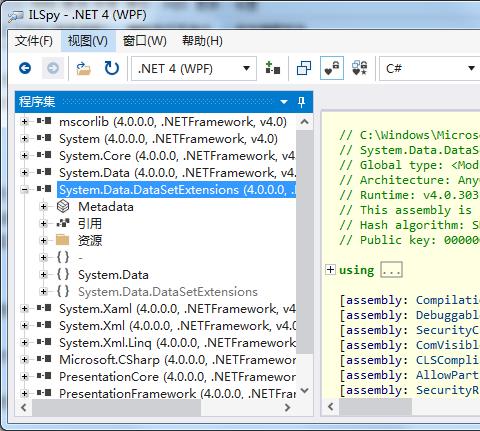Click the Back navigation arrow
The width and height of the screenshot is (480, 431).
coord(25,68)
